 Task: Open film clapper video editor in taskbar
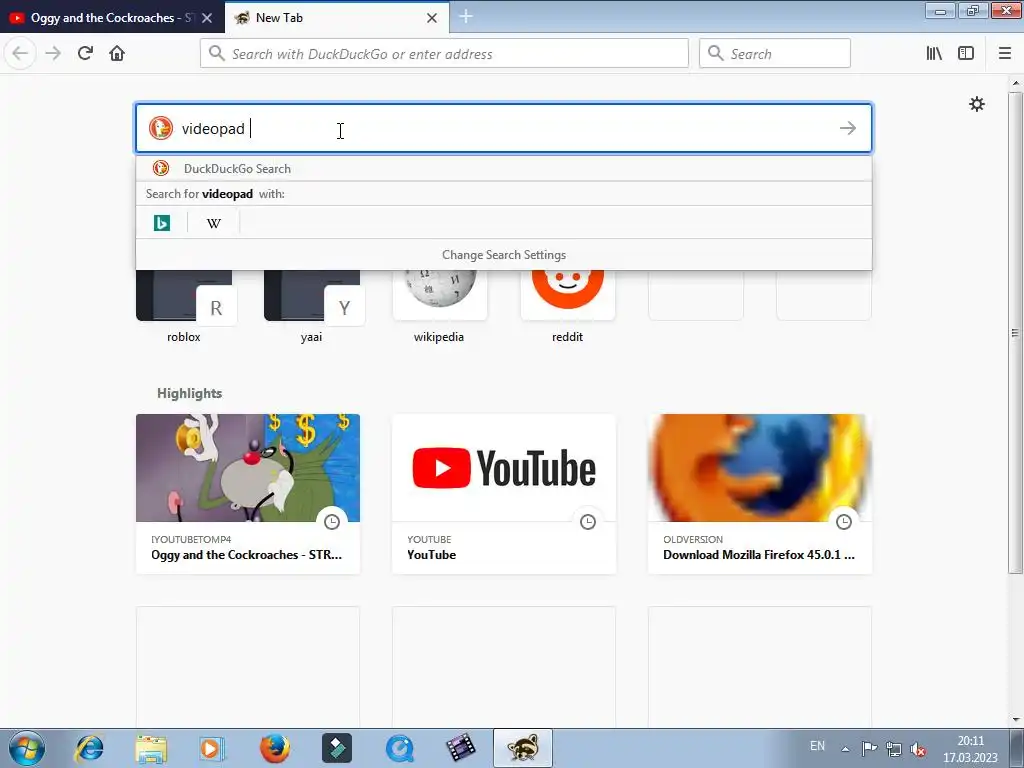coord(461,748)
